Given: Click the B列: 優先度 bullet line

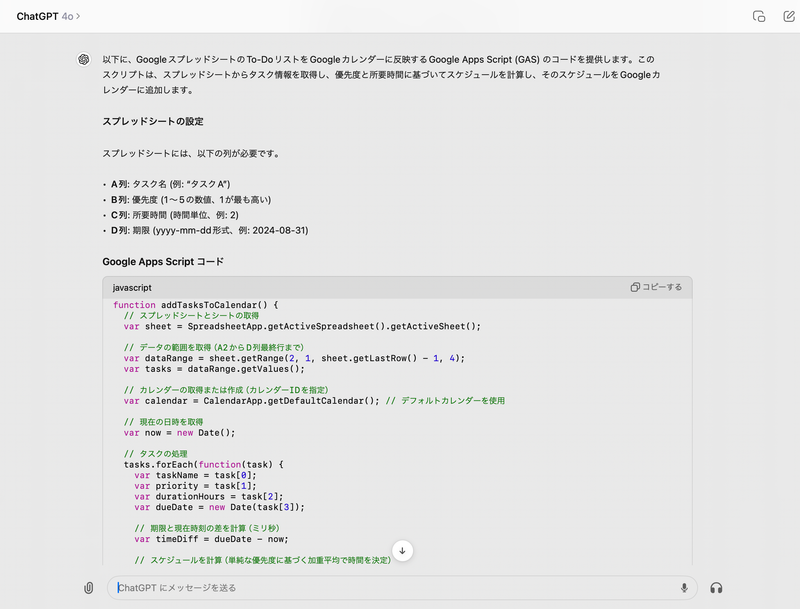Looking at the screenshot, I should tap(191, 199).
